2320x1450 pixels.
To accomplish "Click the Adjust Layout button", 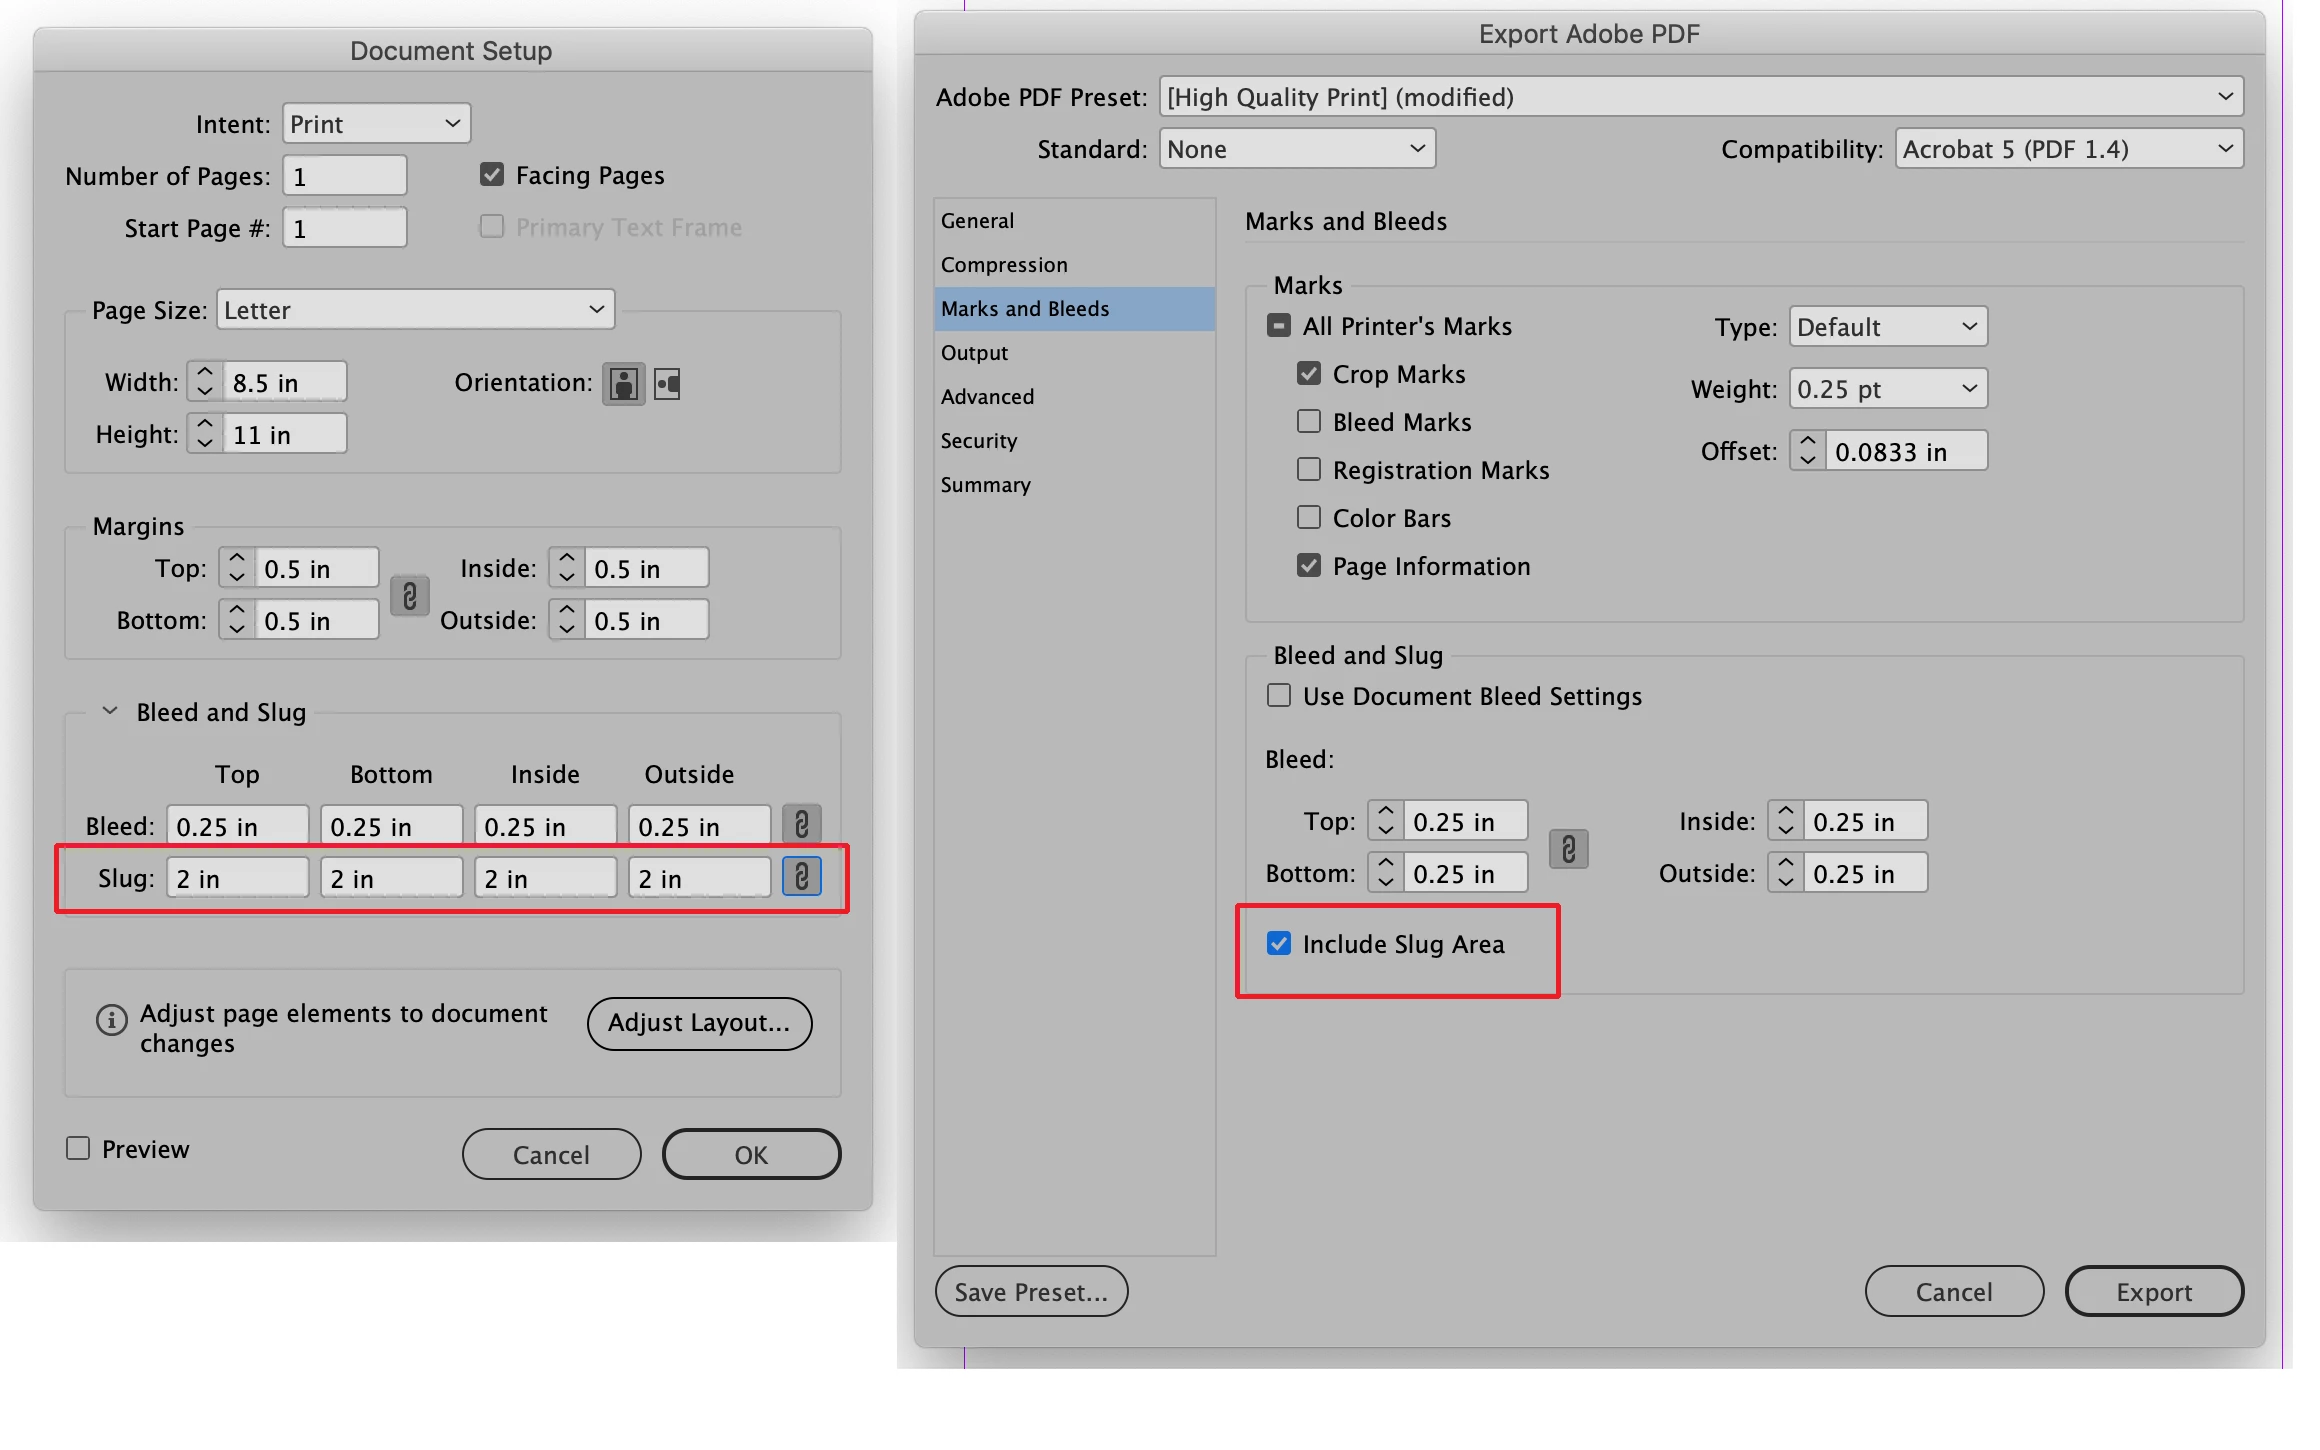I will [x=699, y=1023].
